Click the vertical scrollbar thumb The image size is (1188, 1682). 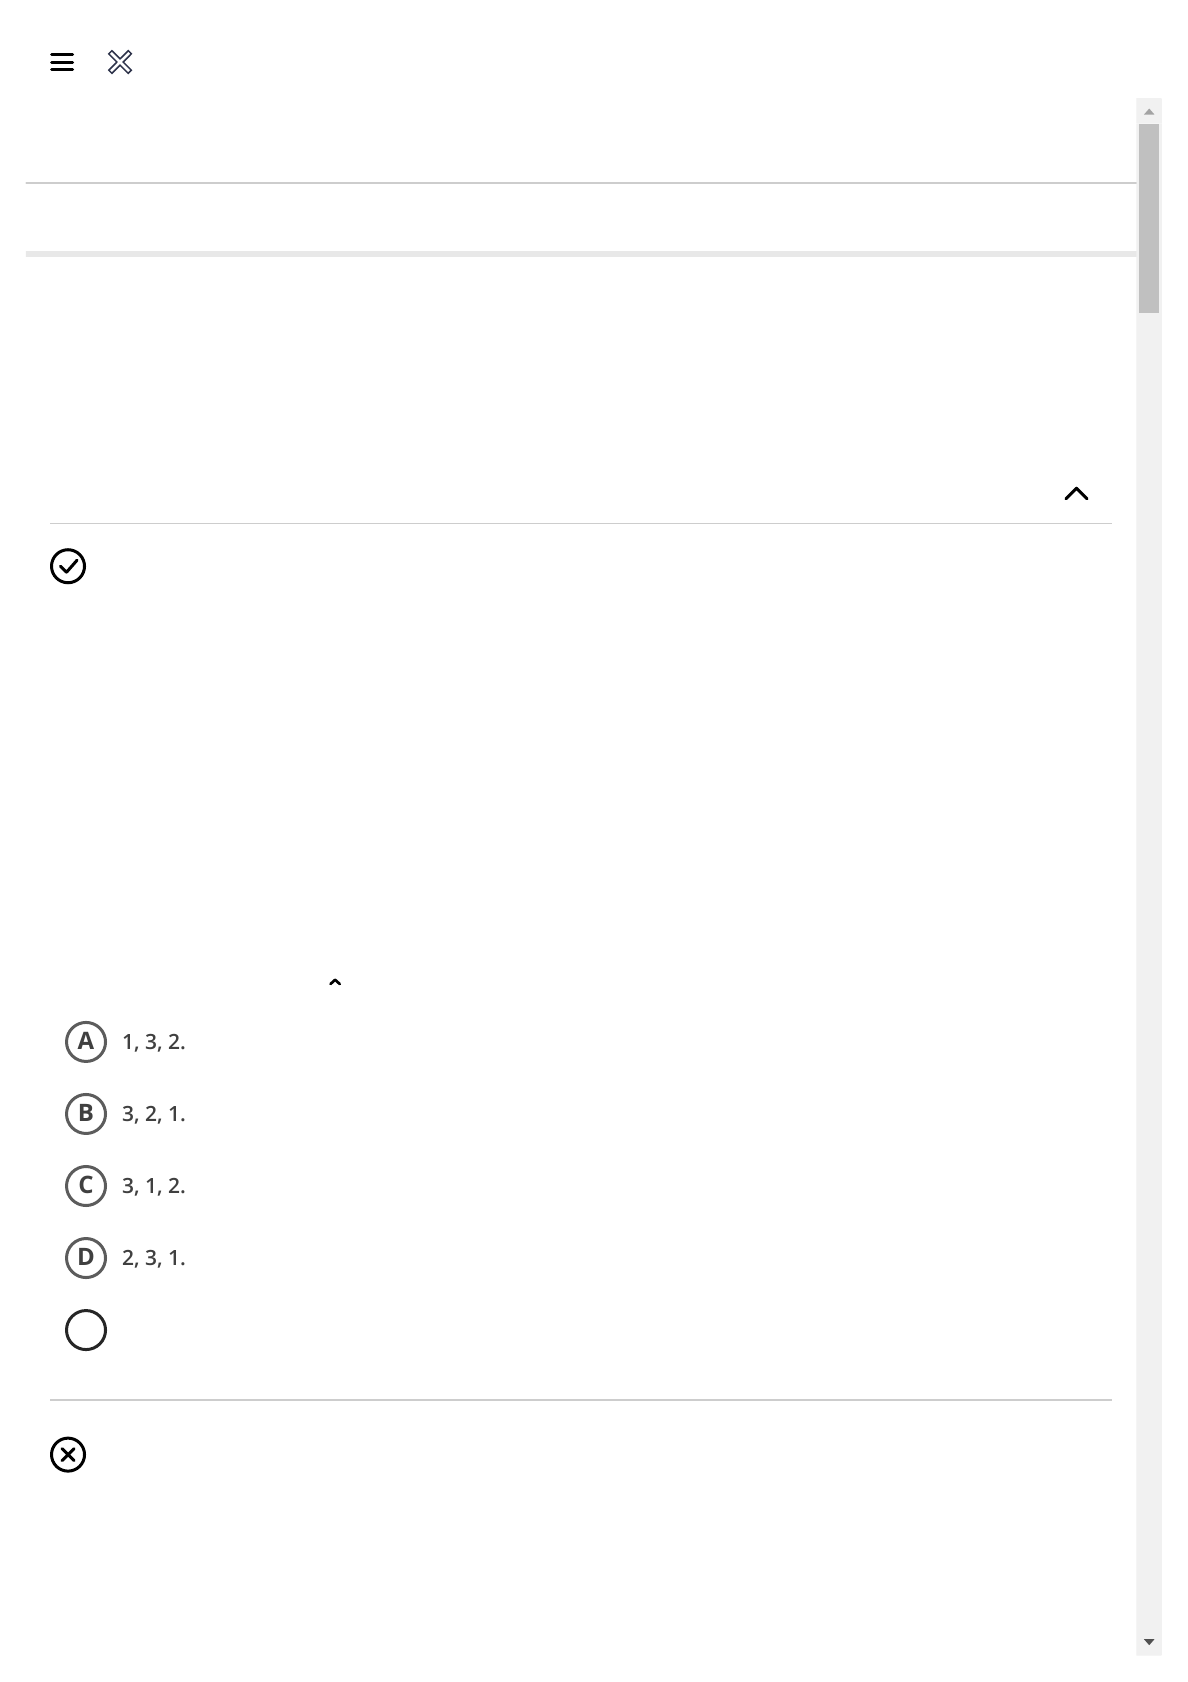pyautogui.click(x=1149, y=218)
